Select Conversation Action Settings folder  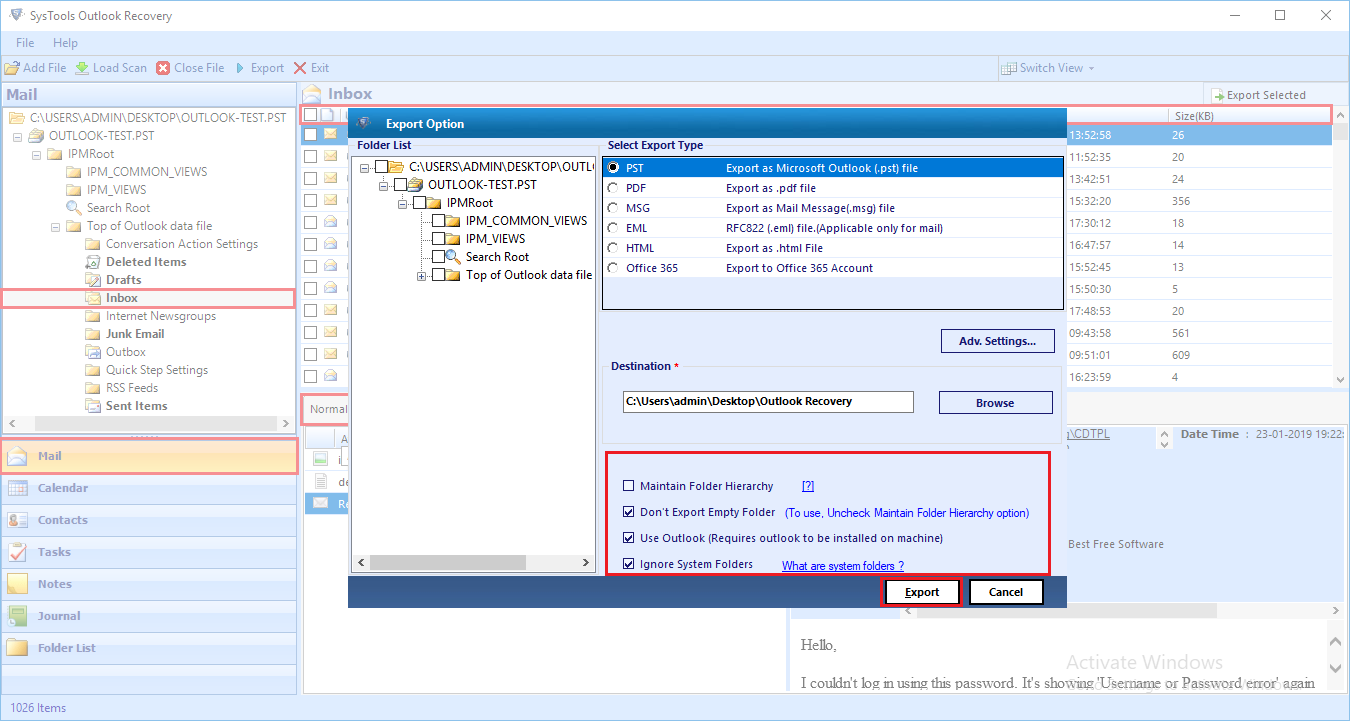[182, 244]
